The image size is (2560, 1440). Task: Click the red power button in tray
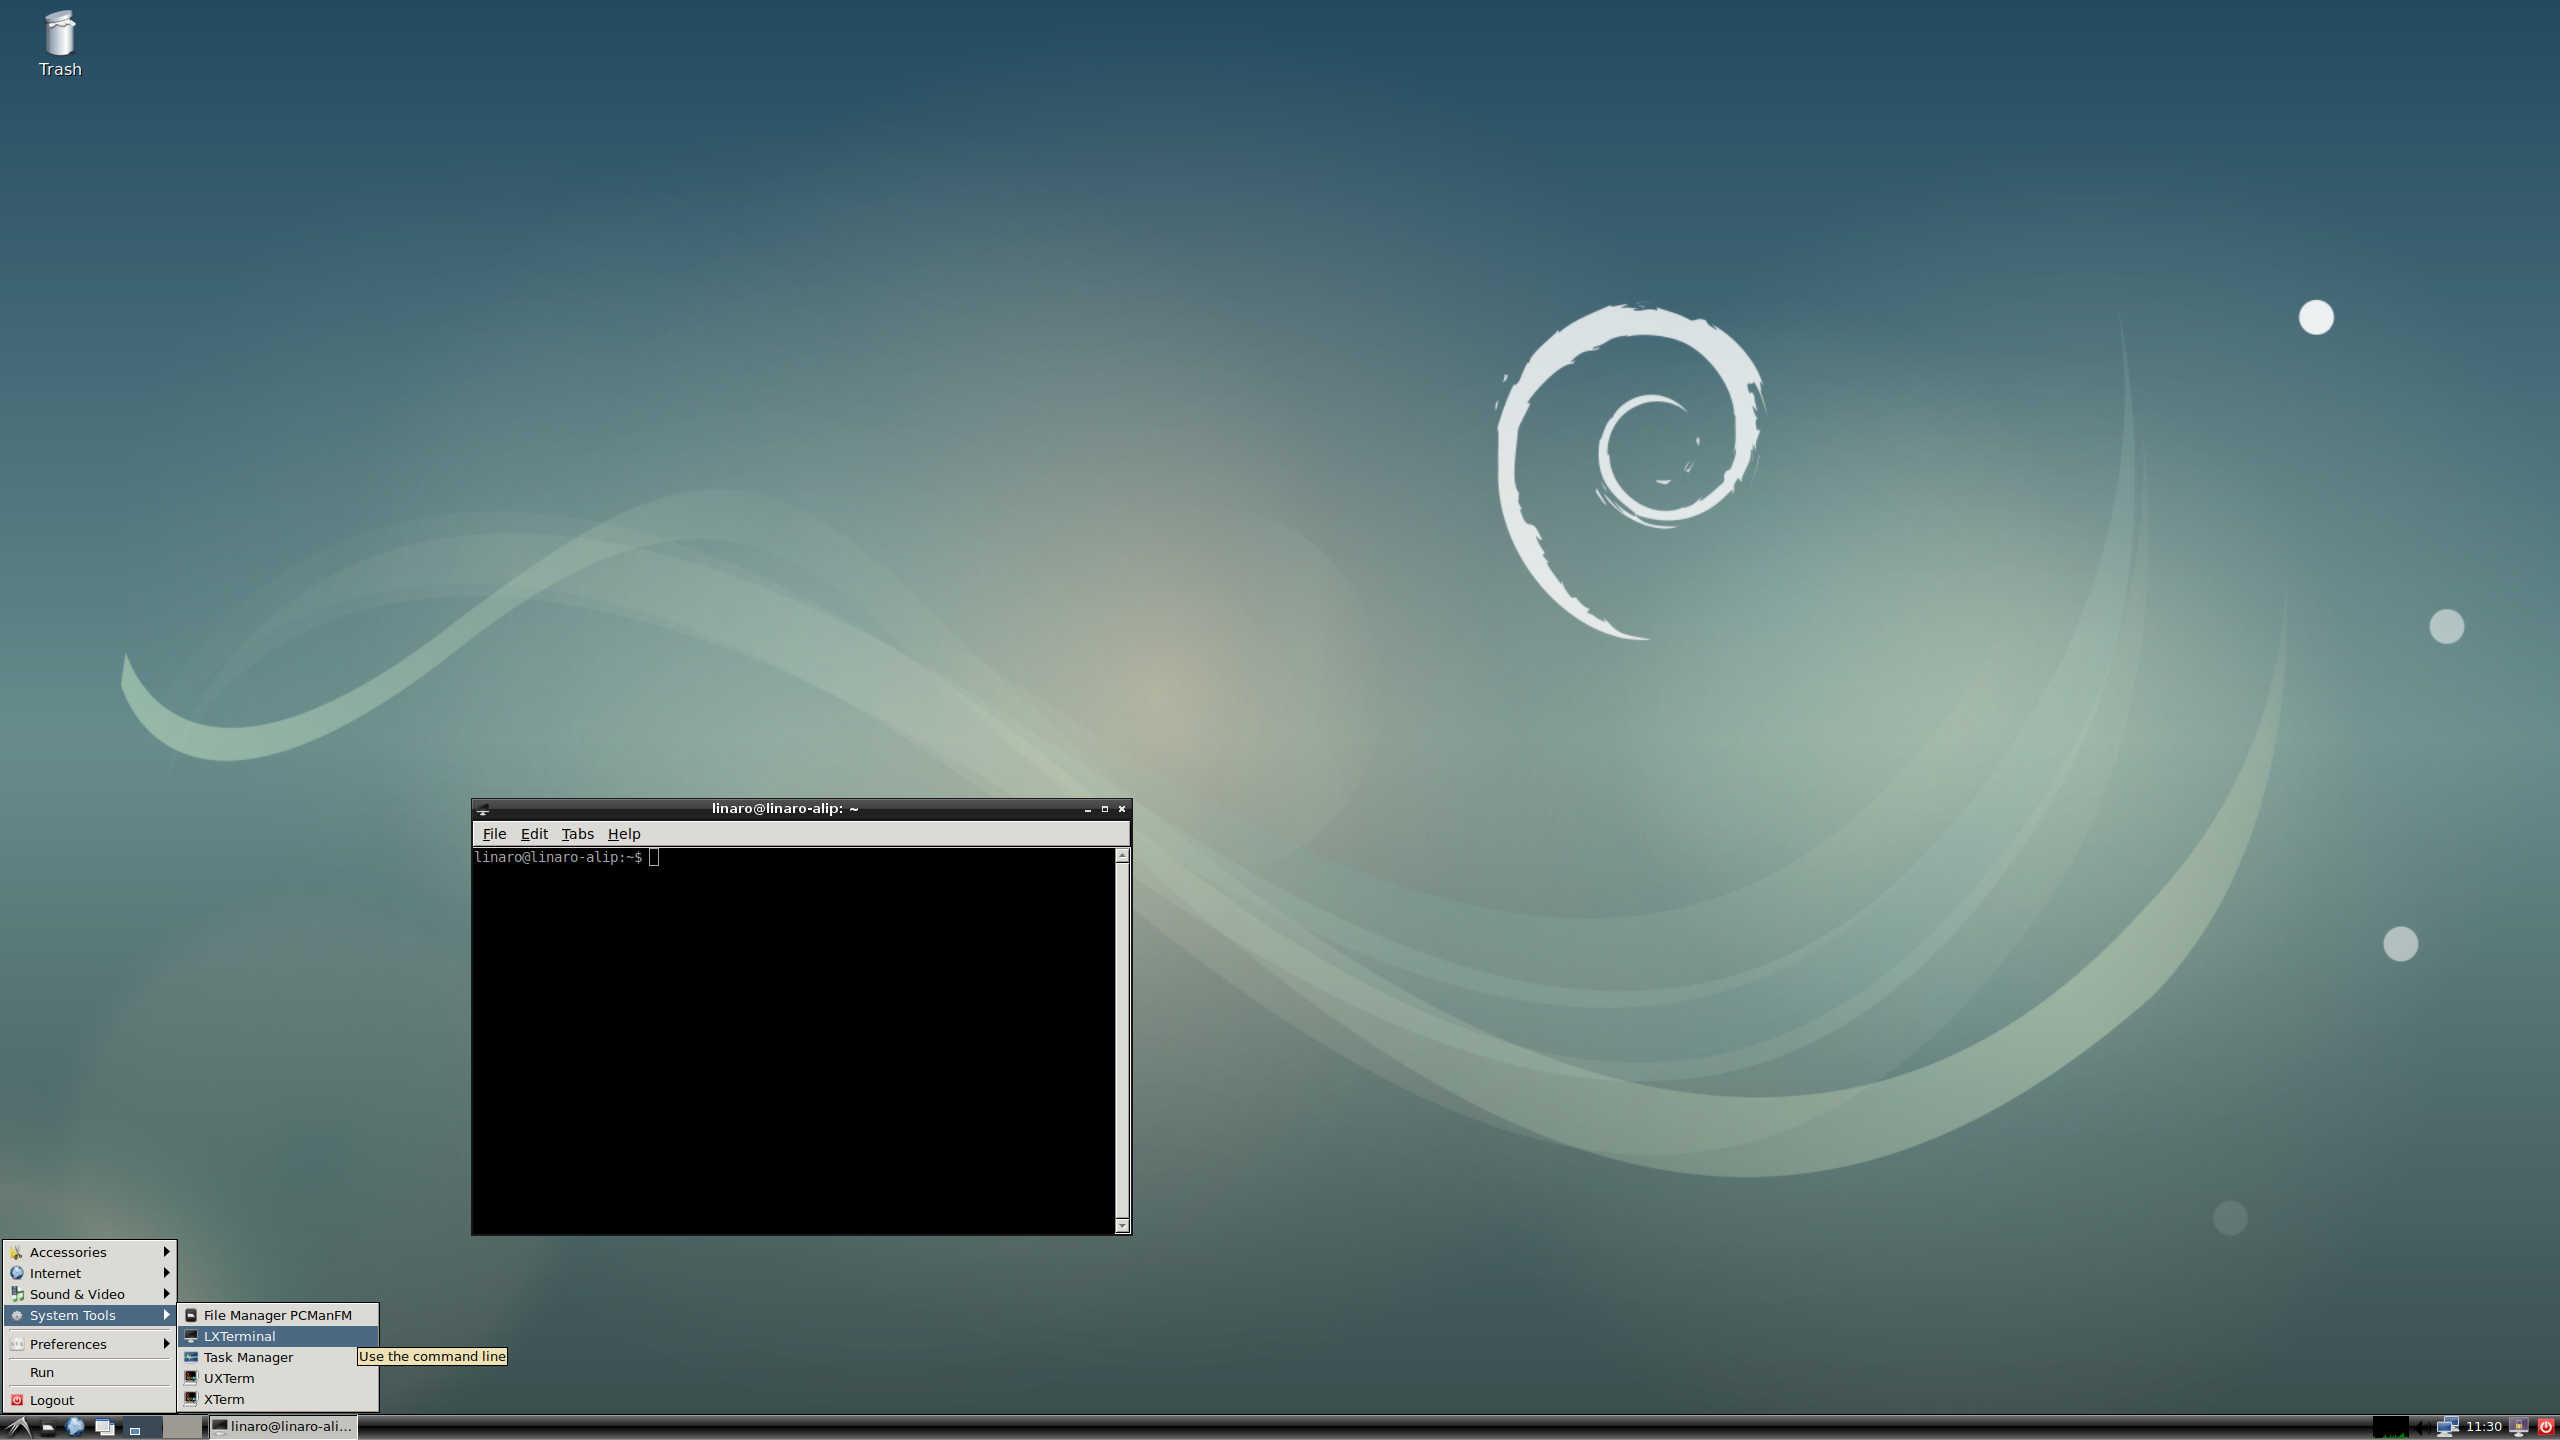tap(2546, 1427)
